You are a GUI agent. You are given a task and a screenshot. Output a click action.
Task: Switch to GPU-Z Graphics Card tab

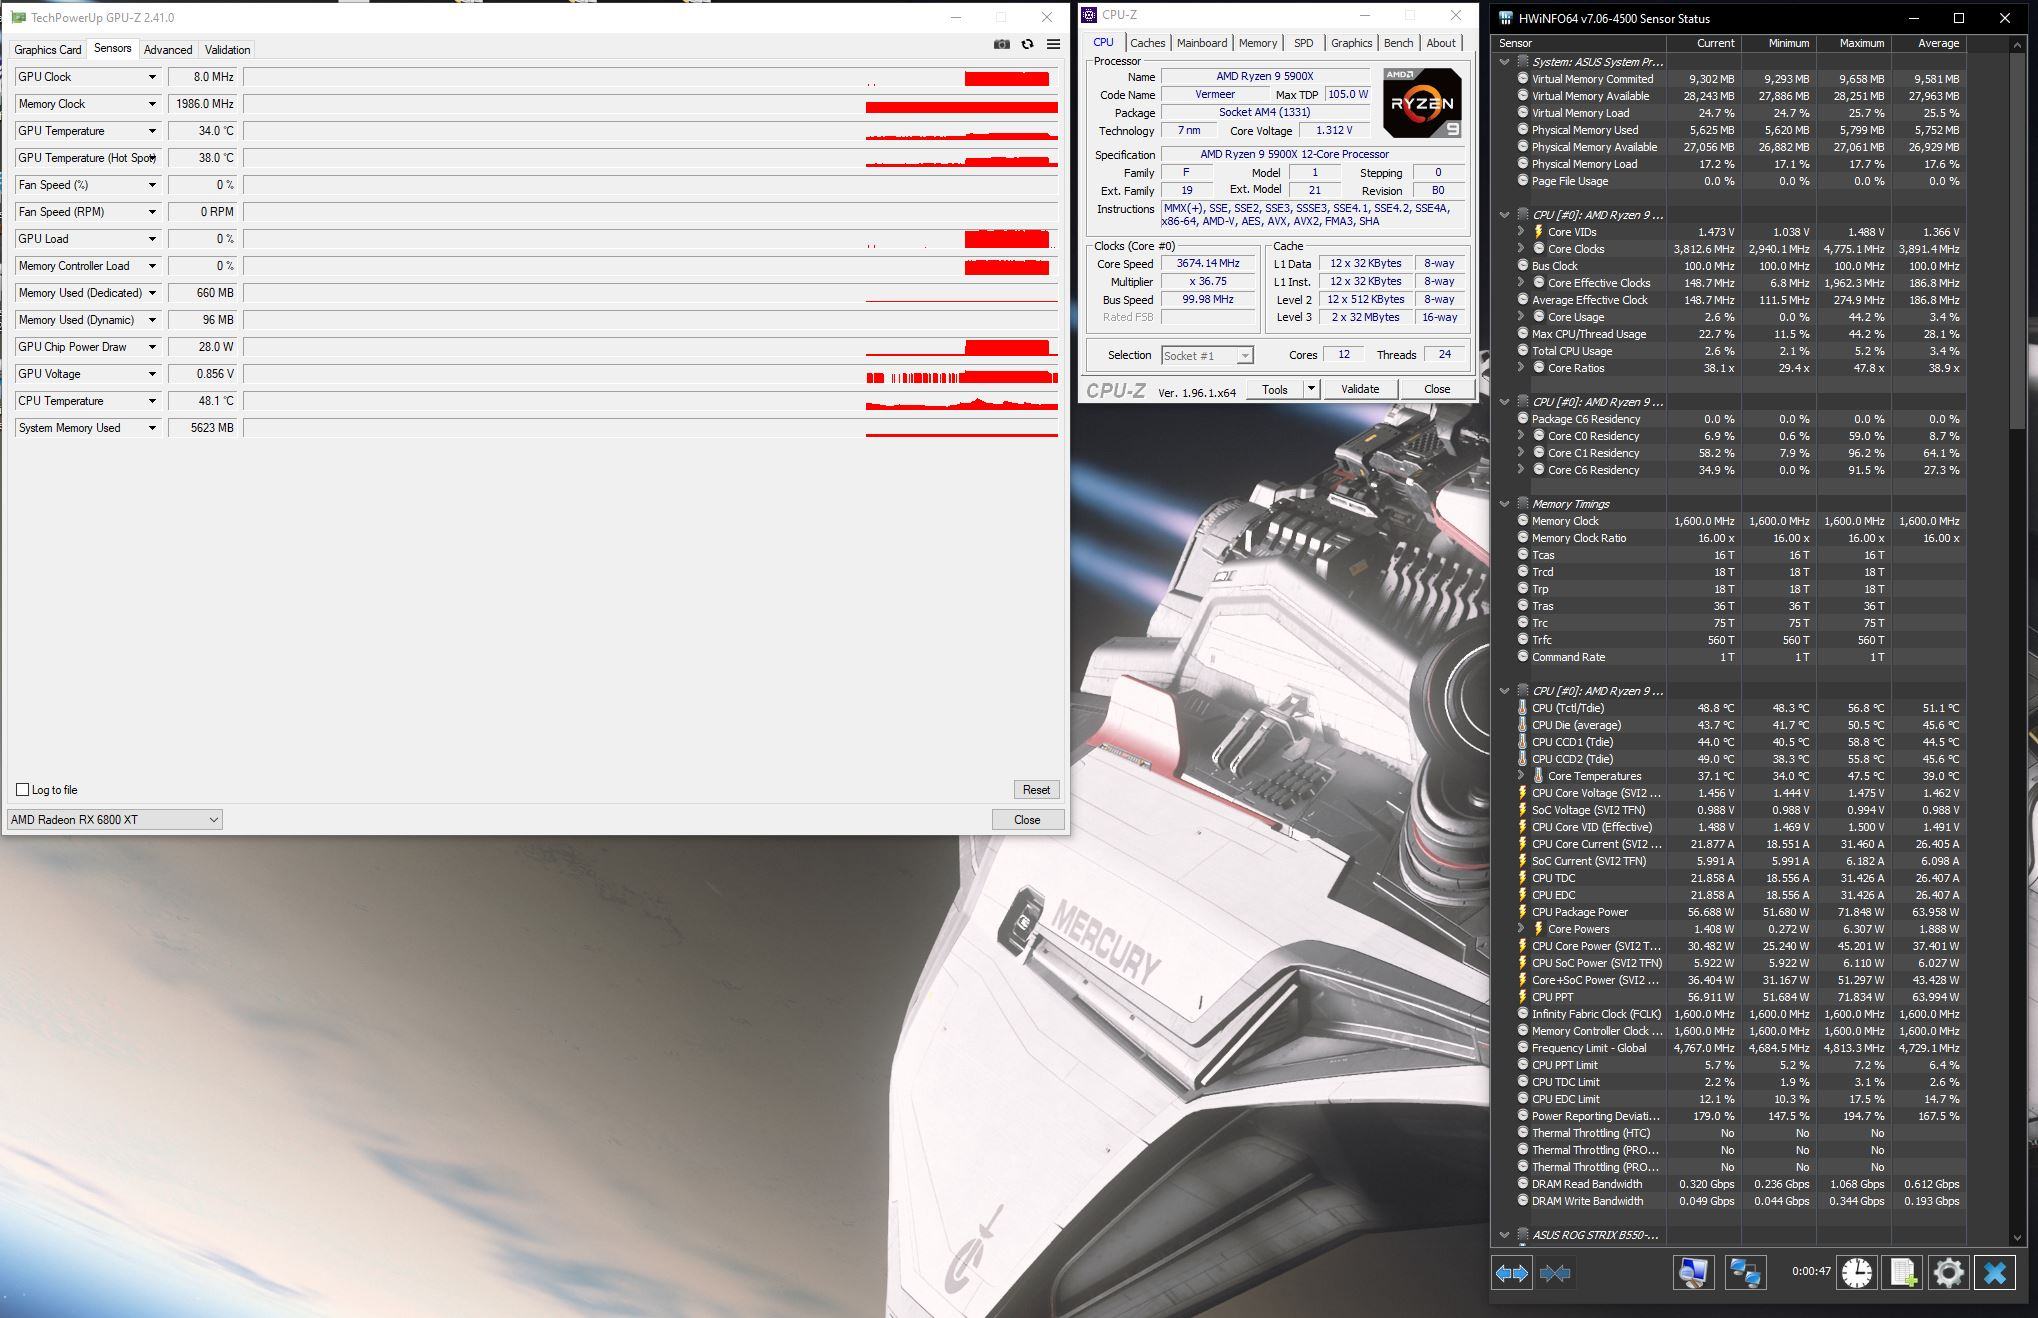47,50
